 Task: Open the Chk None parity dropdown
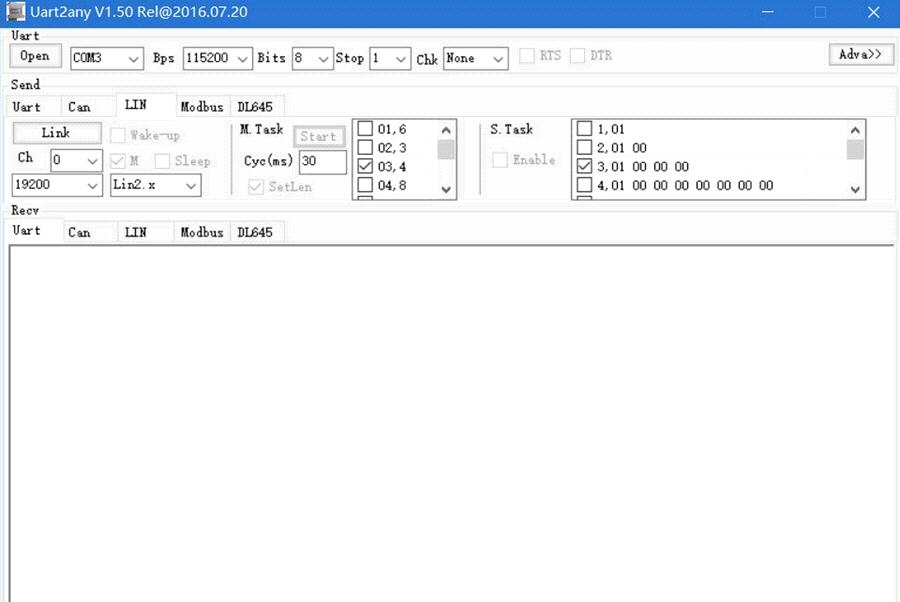coord(497,59)
